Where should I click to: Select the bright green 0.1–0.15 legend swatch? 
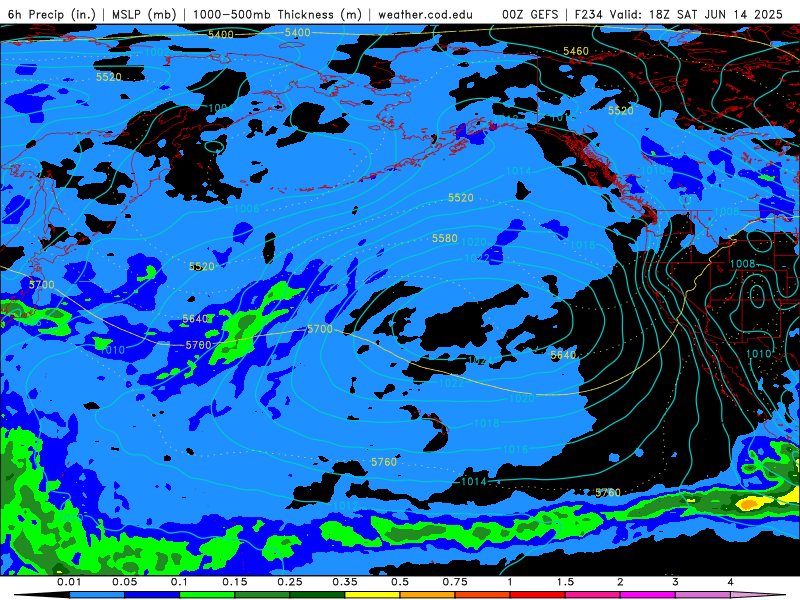coord(207,595)
